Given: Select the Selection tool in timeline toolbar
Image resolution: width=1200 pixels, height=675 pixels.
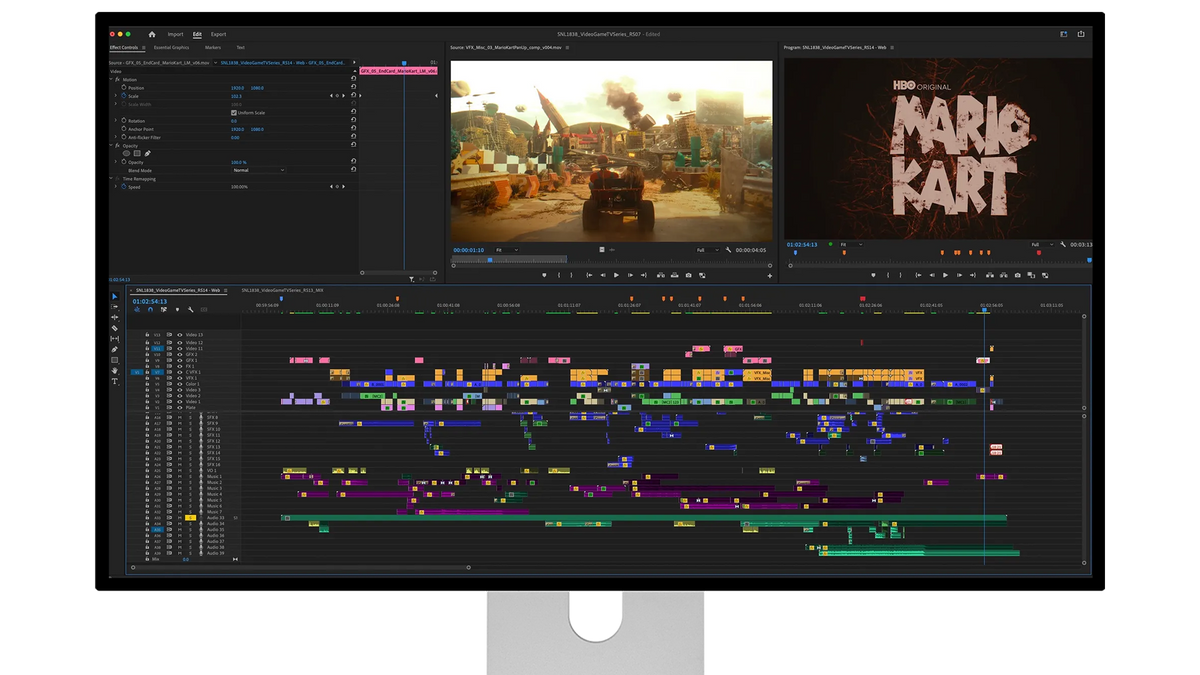Looking at the screenshot, I should [x=114, y=297].
